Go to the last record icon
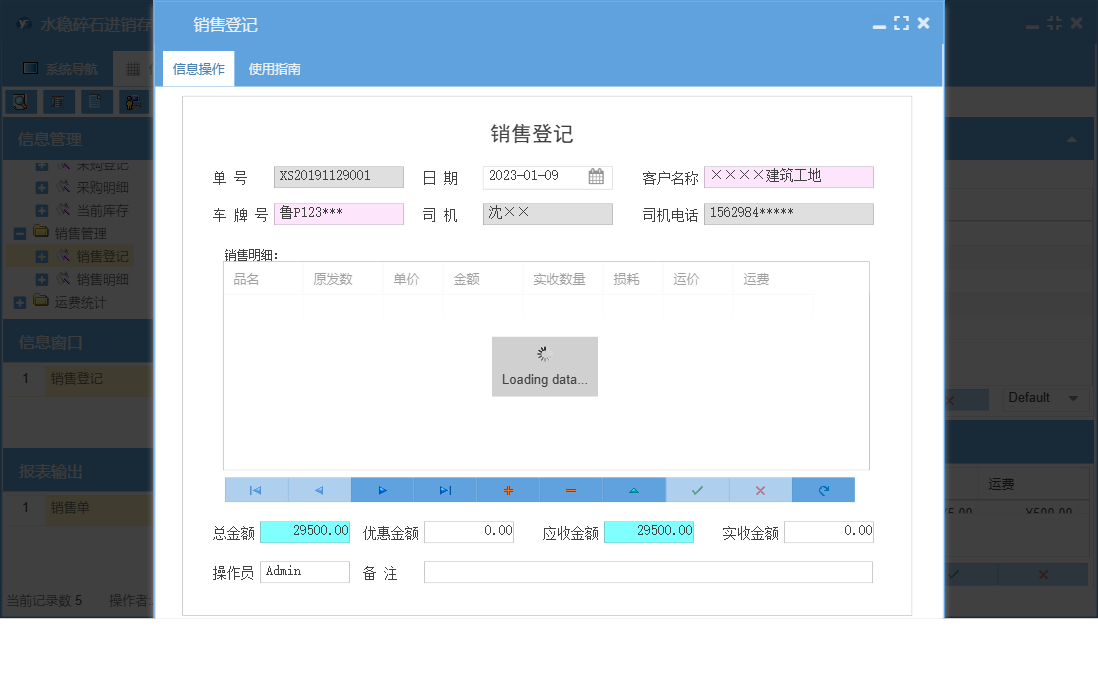Viewport: 1098px width, 675px height. point(445,489)
